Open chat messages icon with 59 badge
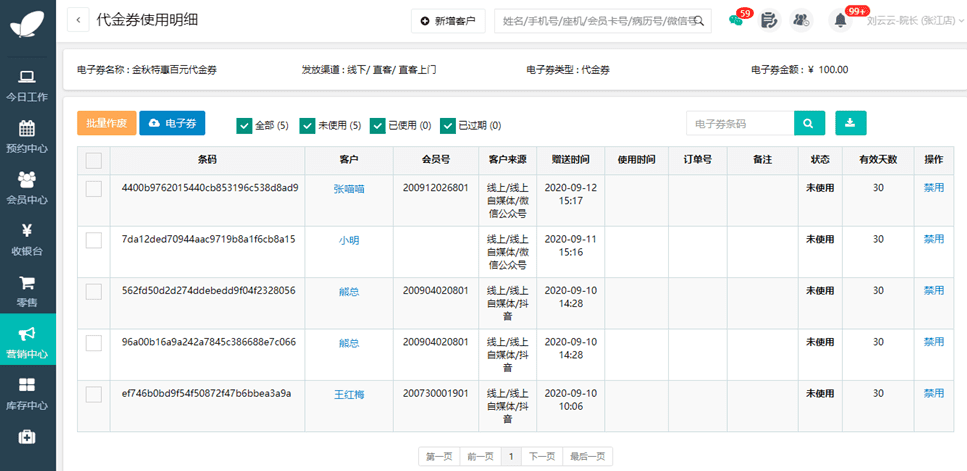The width and height of the screenshot is (967, 471). tap(736, 20)
